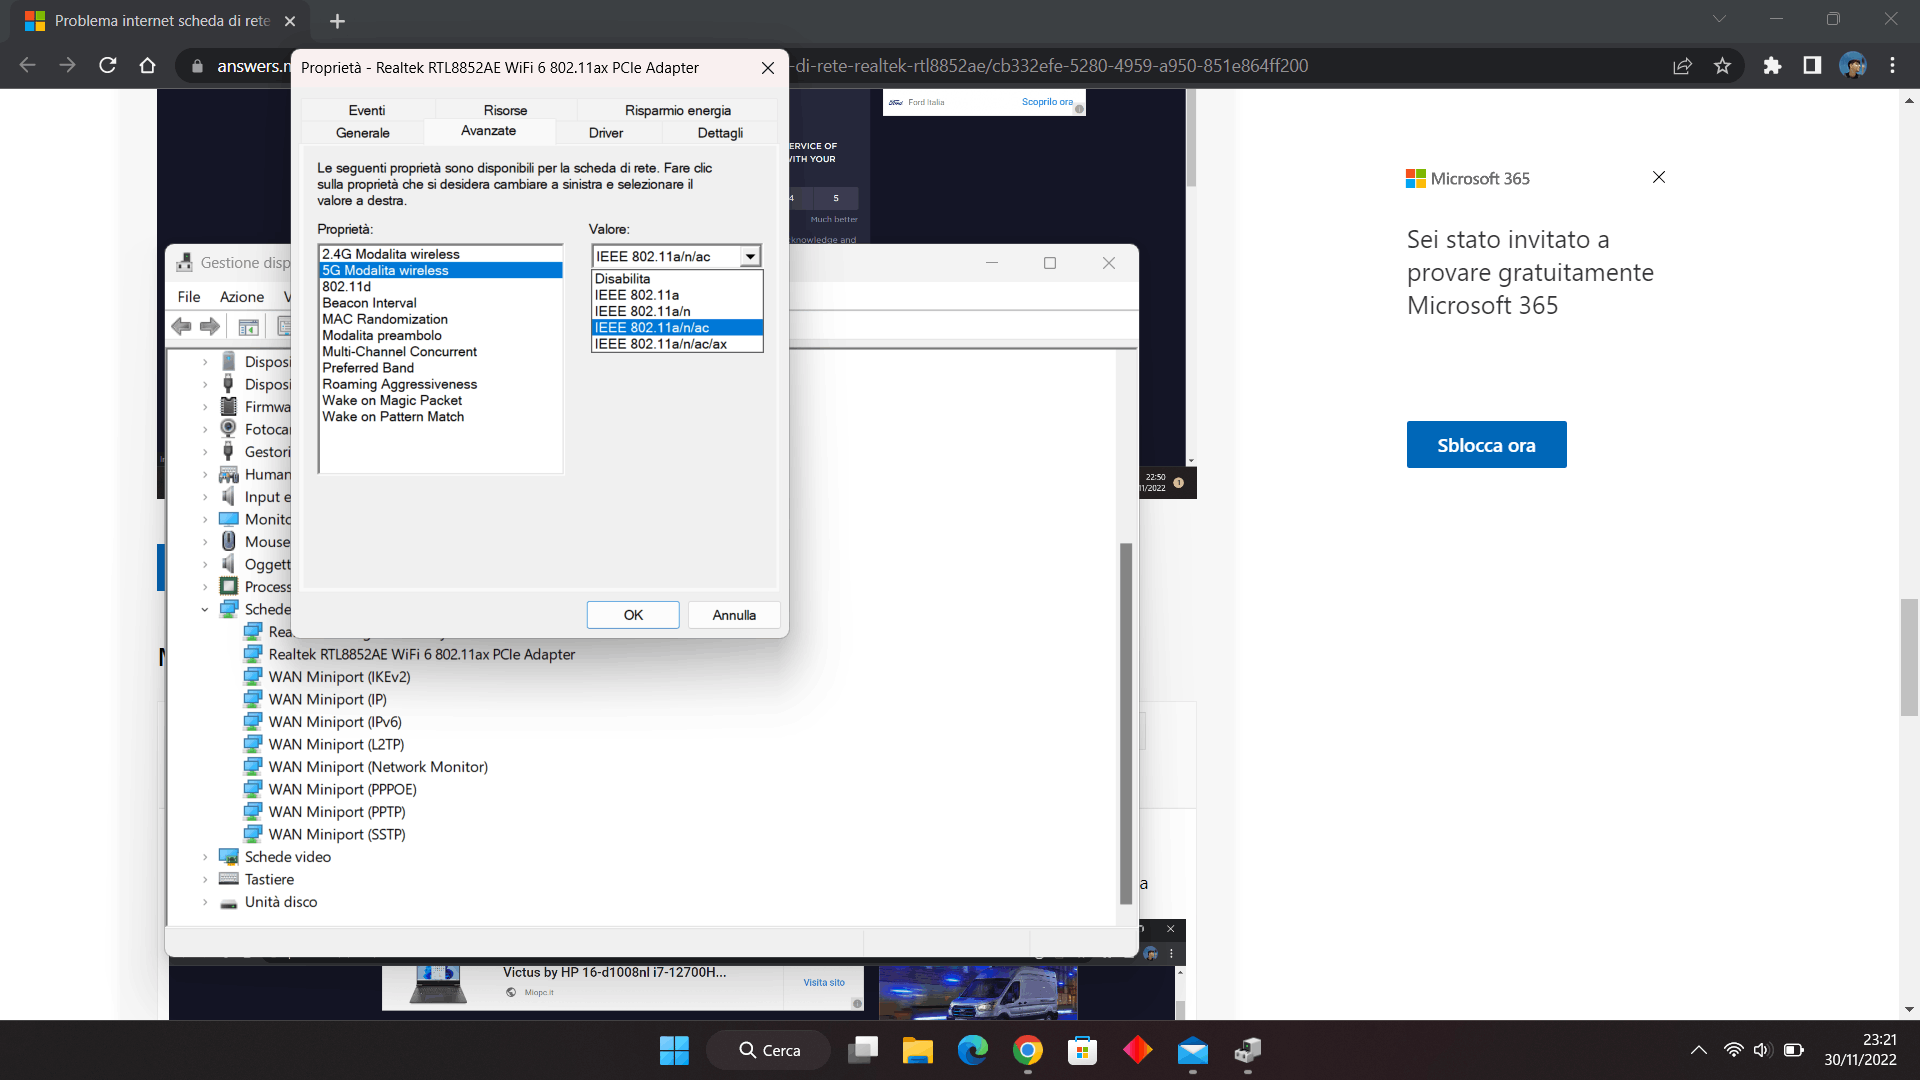Open Microsoft Store from taskbar
This screenshot has width=1920, height=1080.
coord(1082,1051)
